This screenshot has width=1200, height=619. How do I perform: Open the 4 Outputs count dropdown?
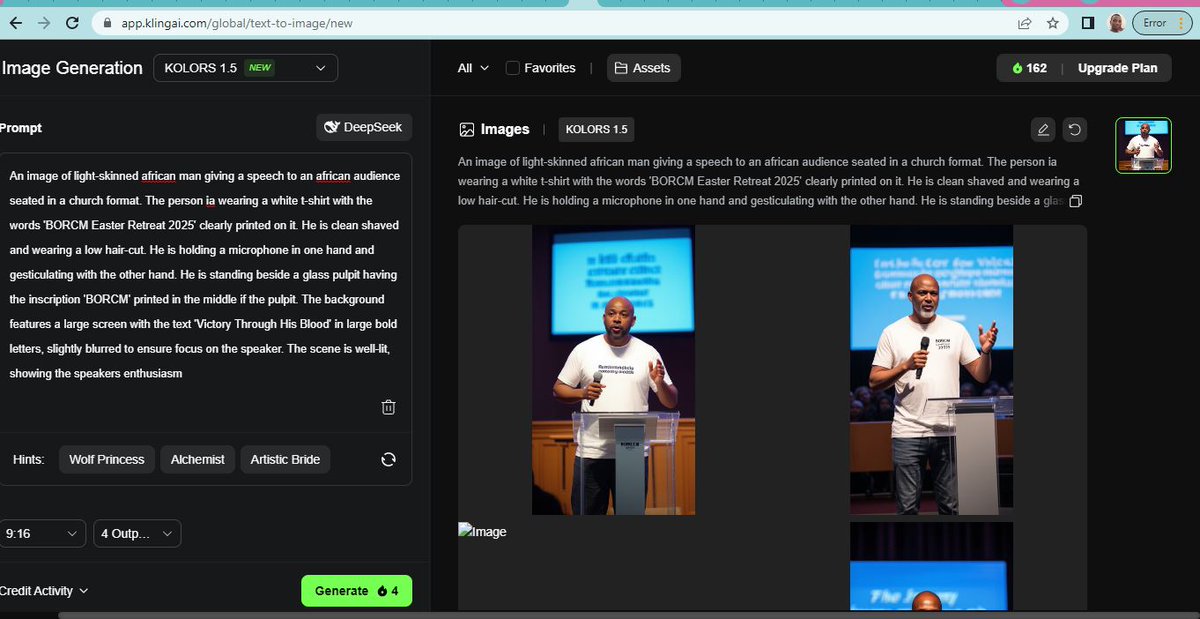(x=137, y=534)
